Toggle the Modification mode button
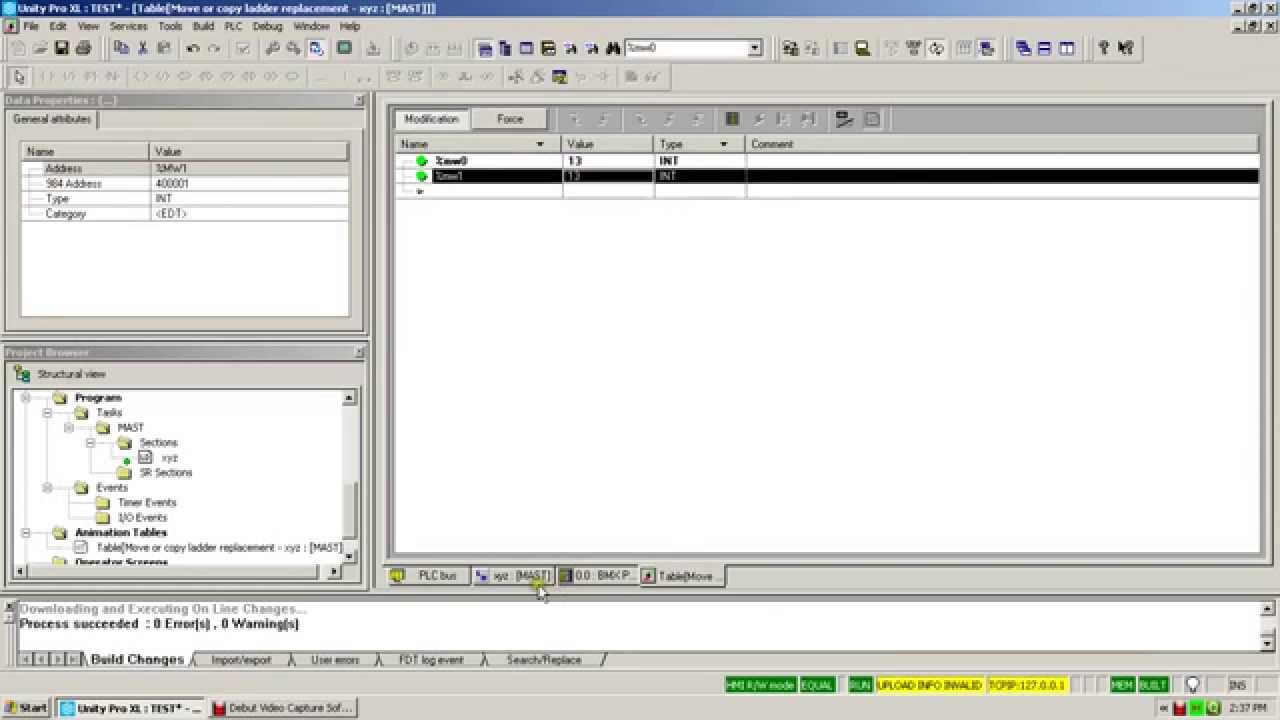1280x720 pixels. coord(432,119)
